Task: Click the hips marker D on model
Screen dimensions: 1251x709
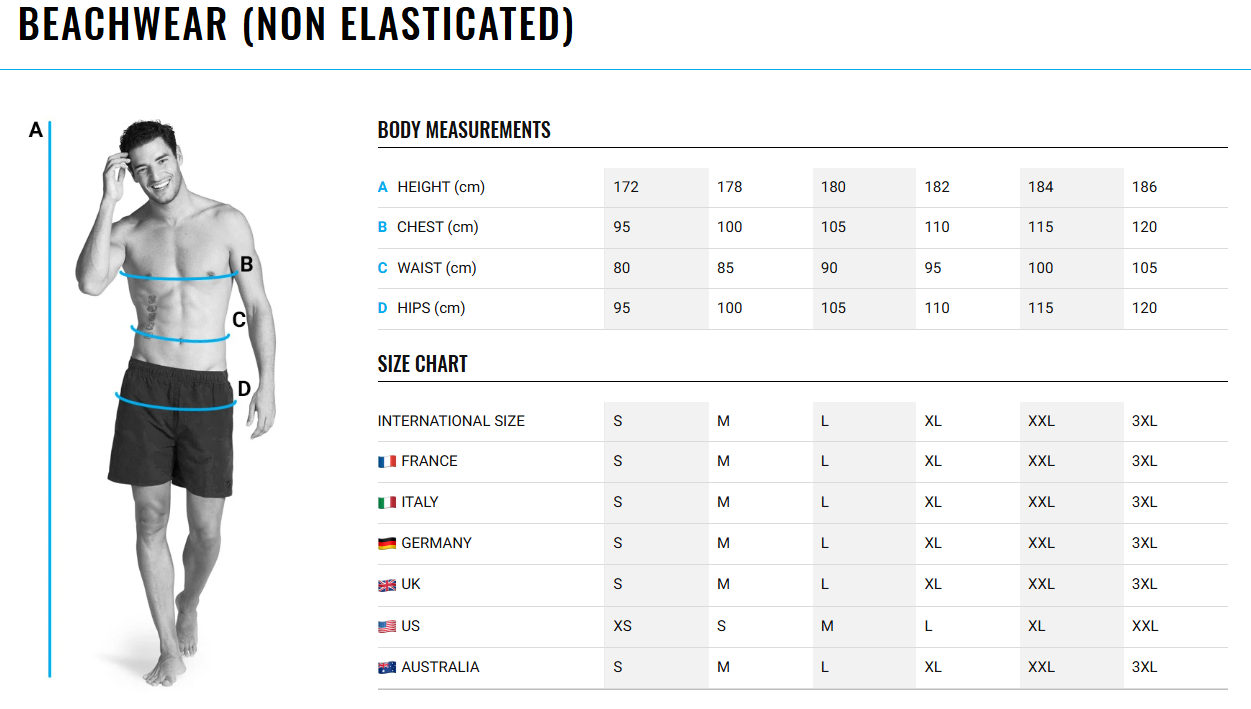Action: pos(243,389)
